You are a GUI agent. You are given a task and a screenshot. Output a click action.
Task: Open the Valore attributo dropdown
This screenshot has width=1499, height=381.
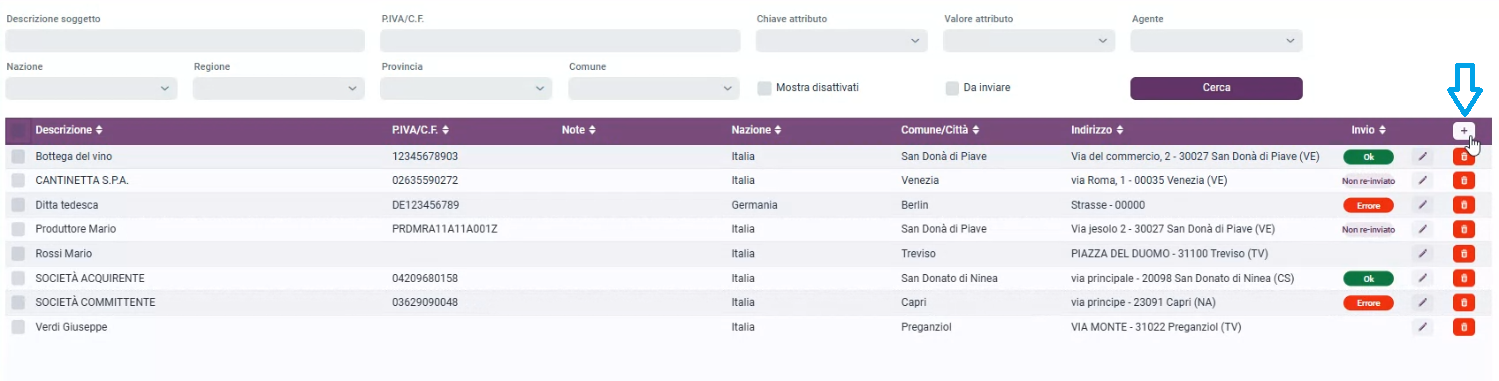[x=1029, y=41]
